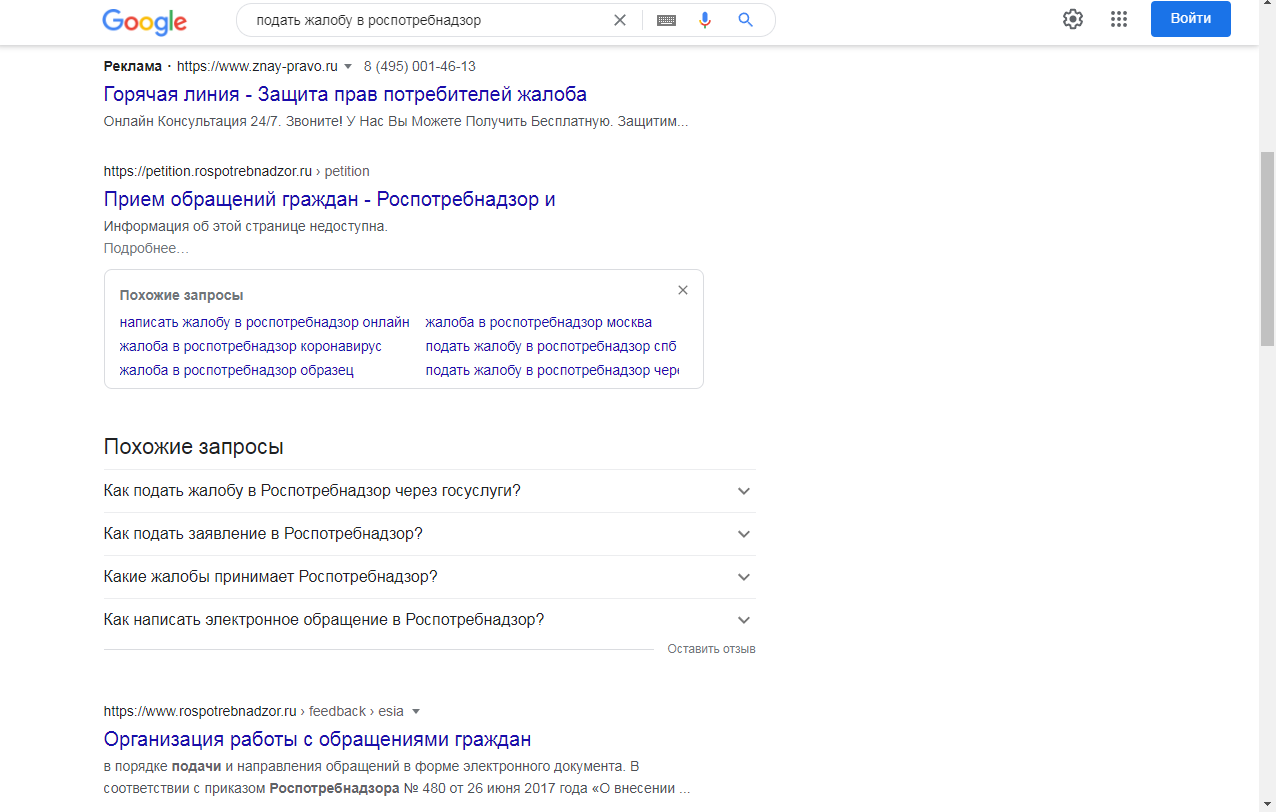
Task: Open ad link Горячая линия - Защита прав потребителей
Action: 345,94
